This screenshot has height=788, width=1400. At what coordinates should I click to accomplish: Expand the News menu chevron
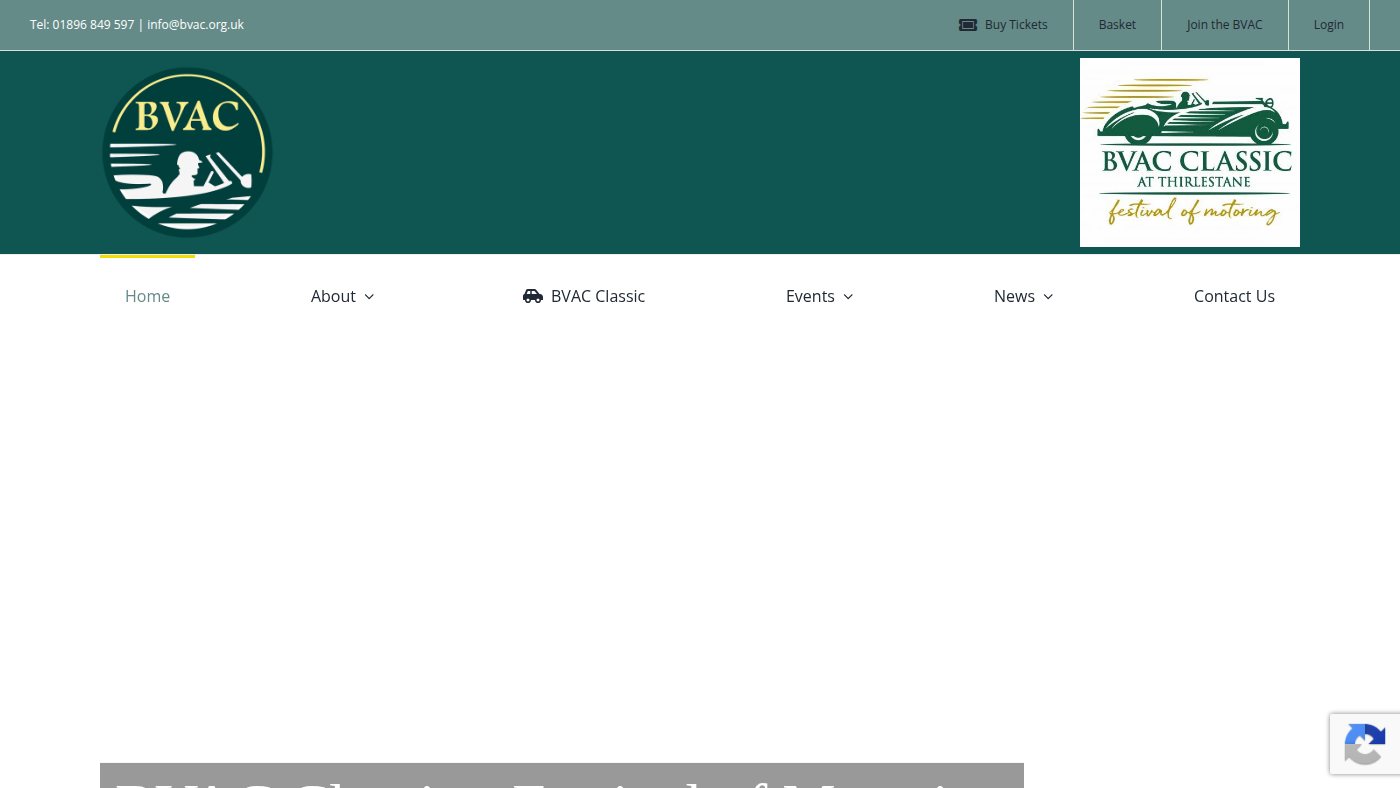pos(1048,297)
